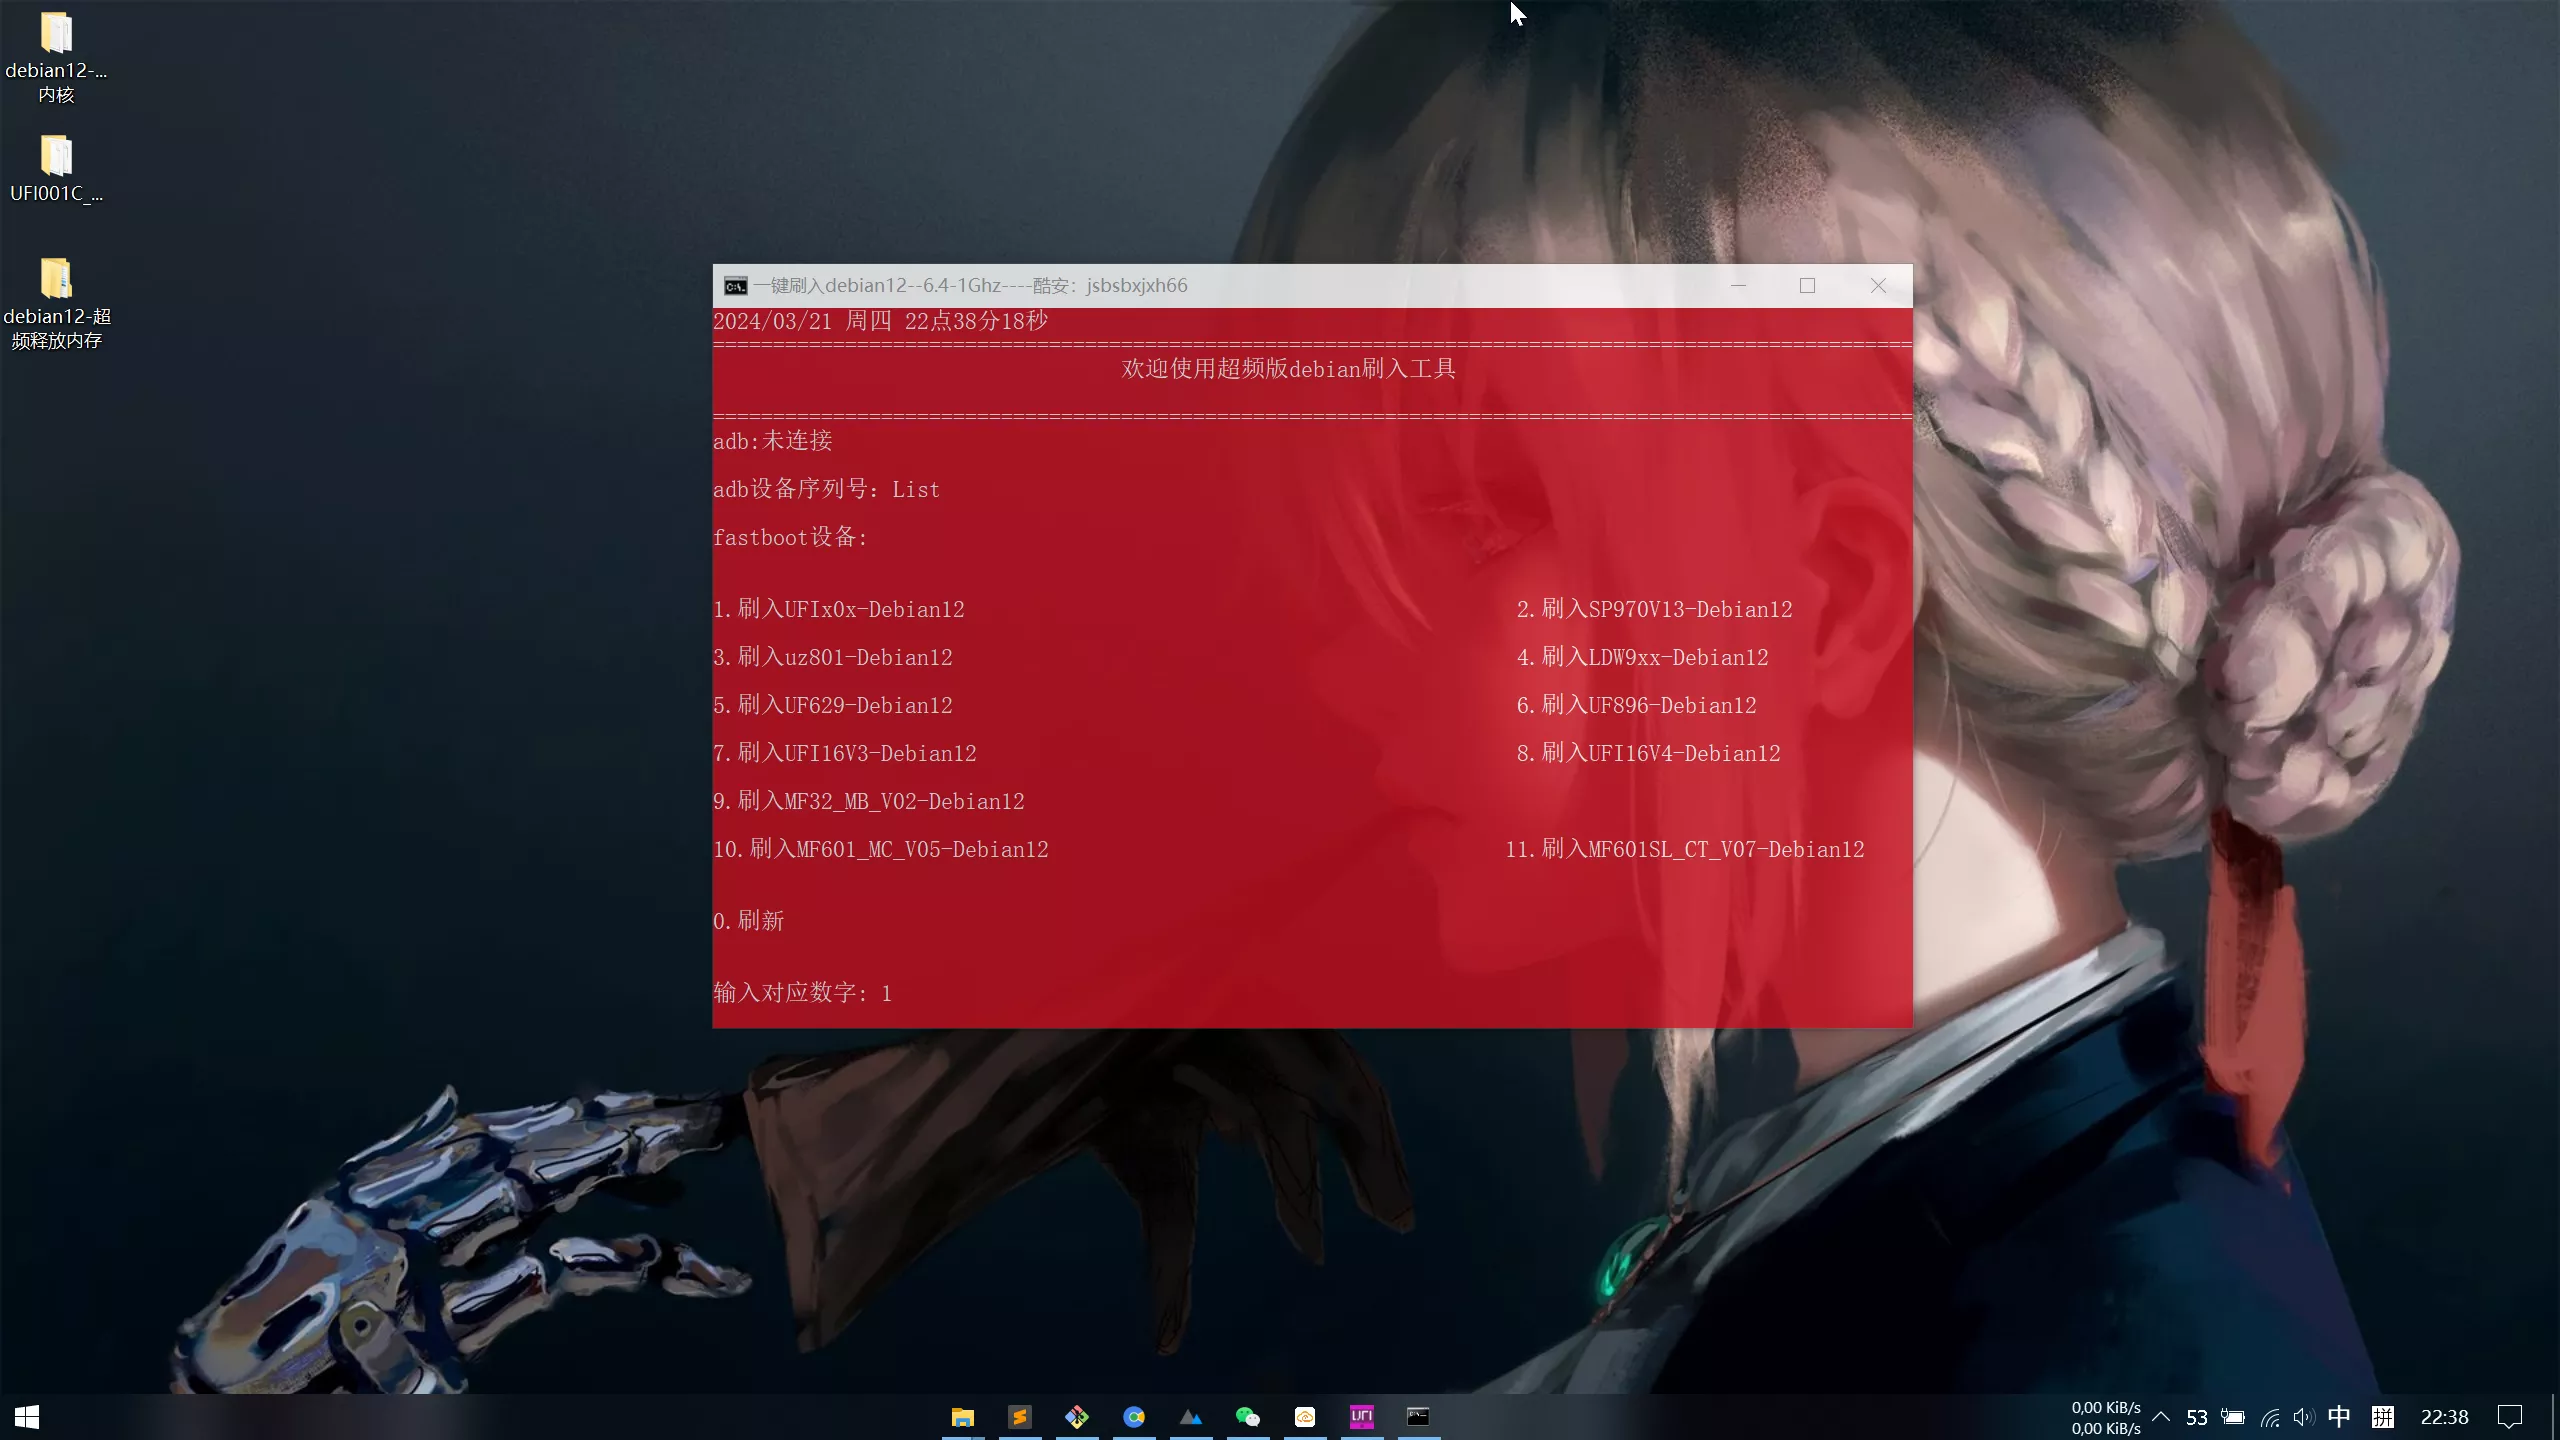2560x1440 pixels.
Task: Minimize the debian12 flashing console window
Action: coord(1738,286)
